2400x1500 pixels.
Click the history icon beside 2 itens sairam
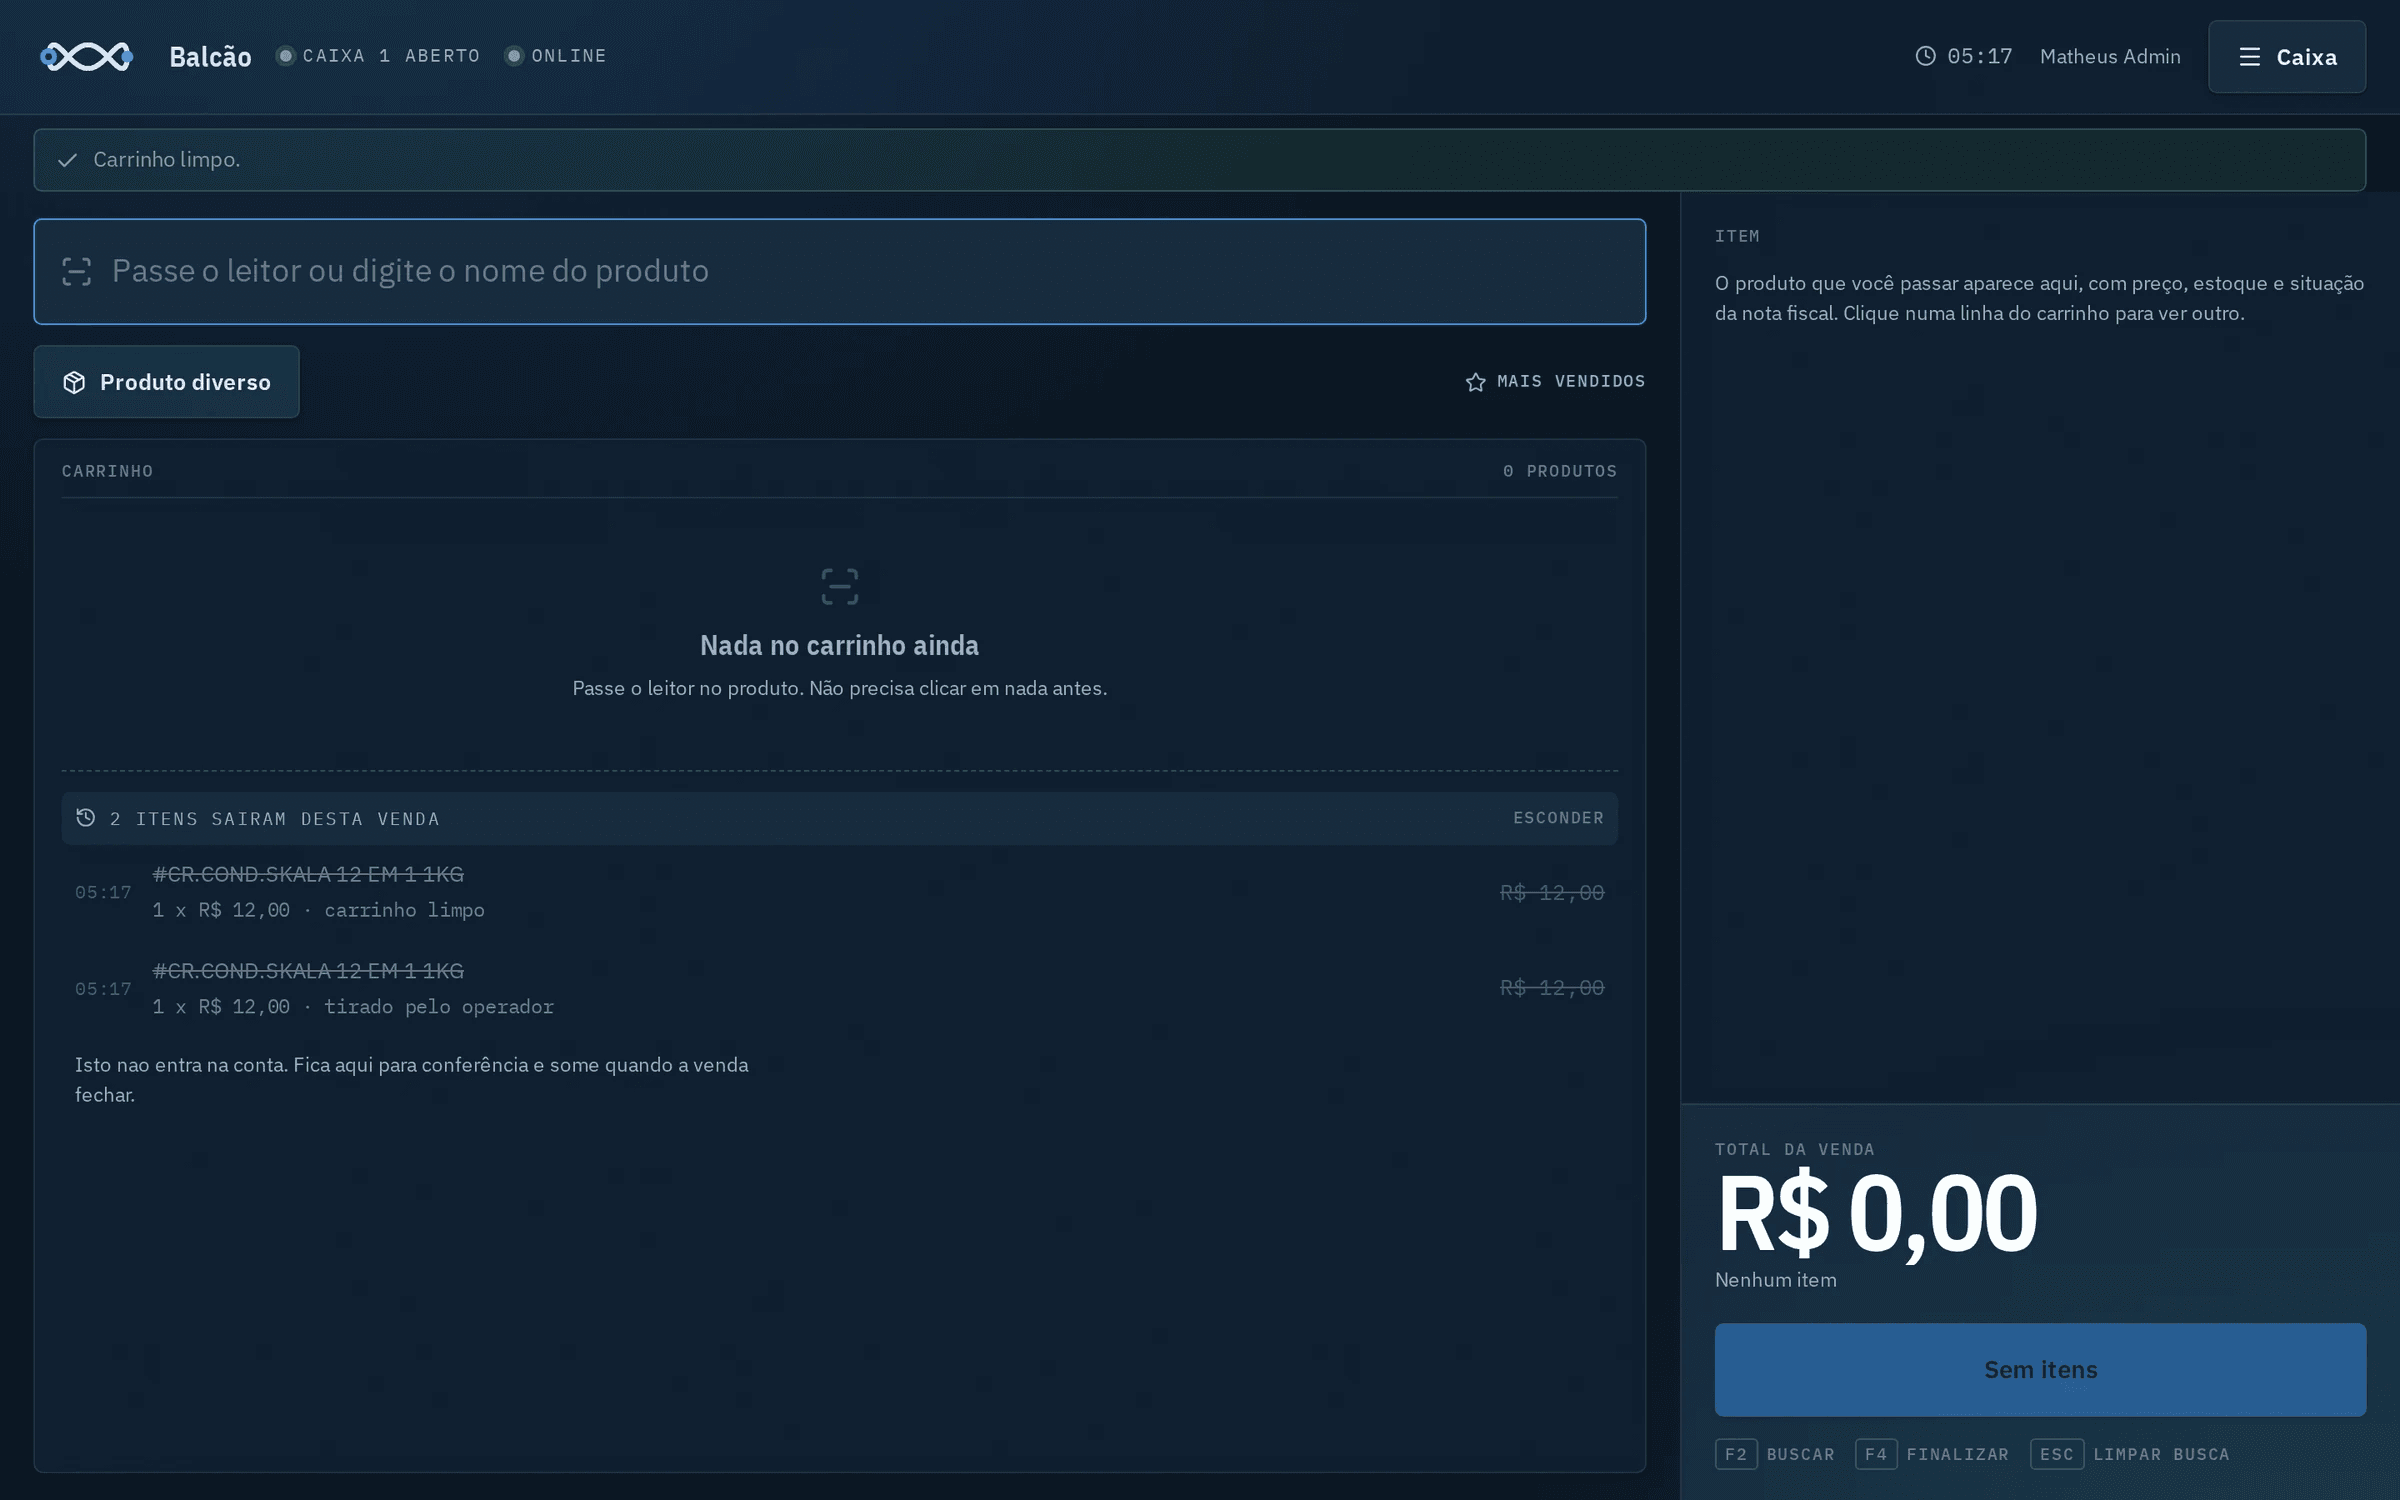click(x=86, y=818)
